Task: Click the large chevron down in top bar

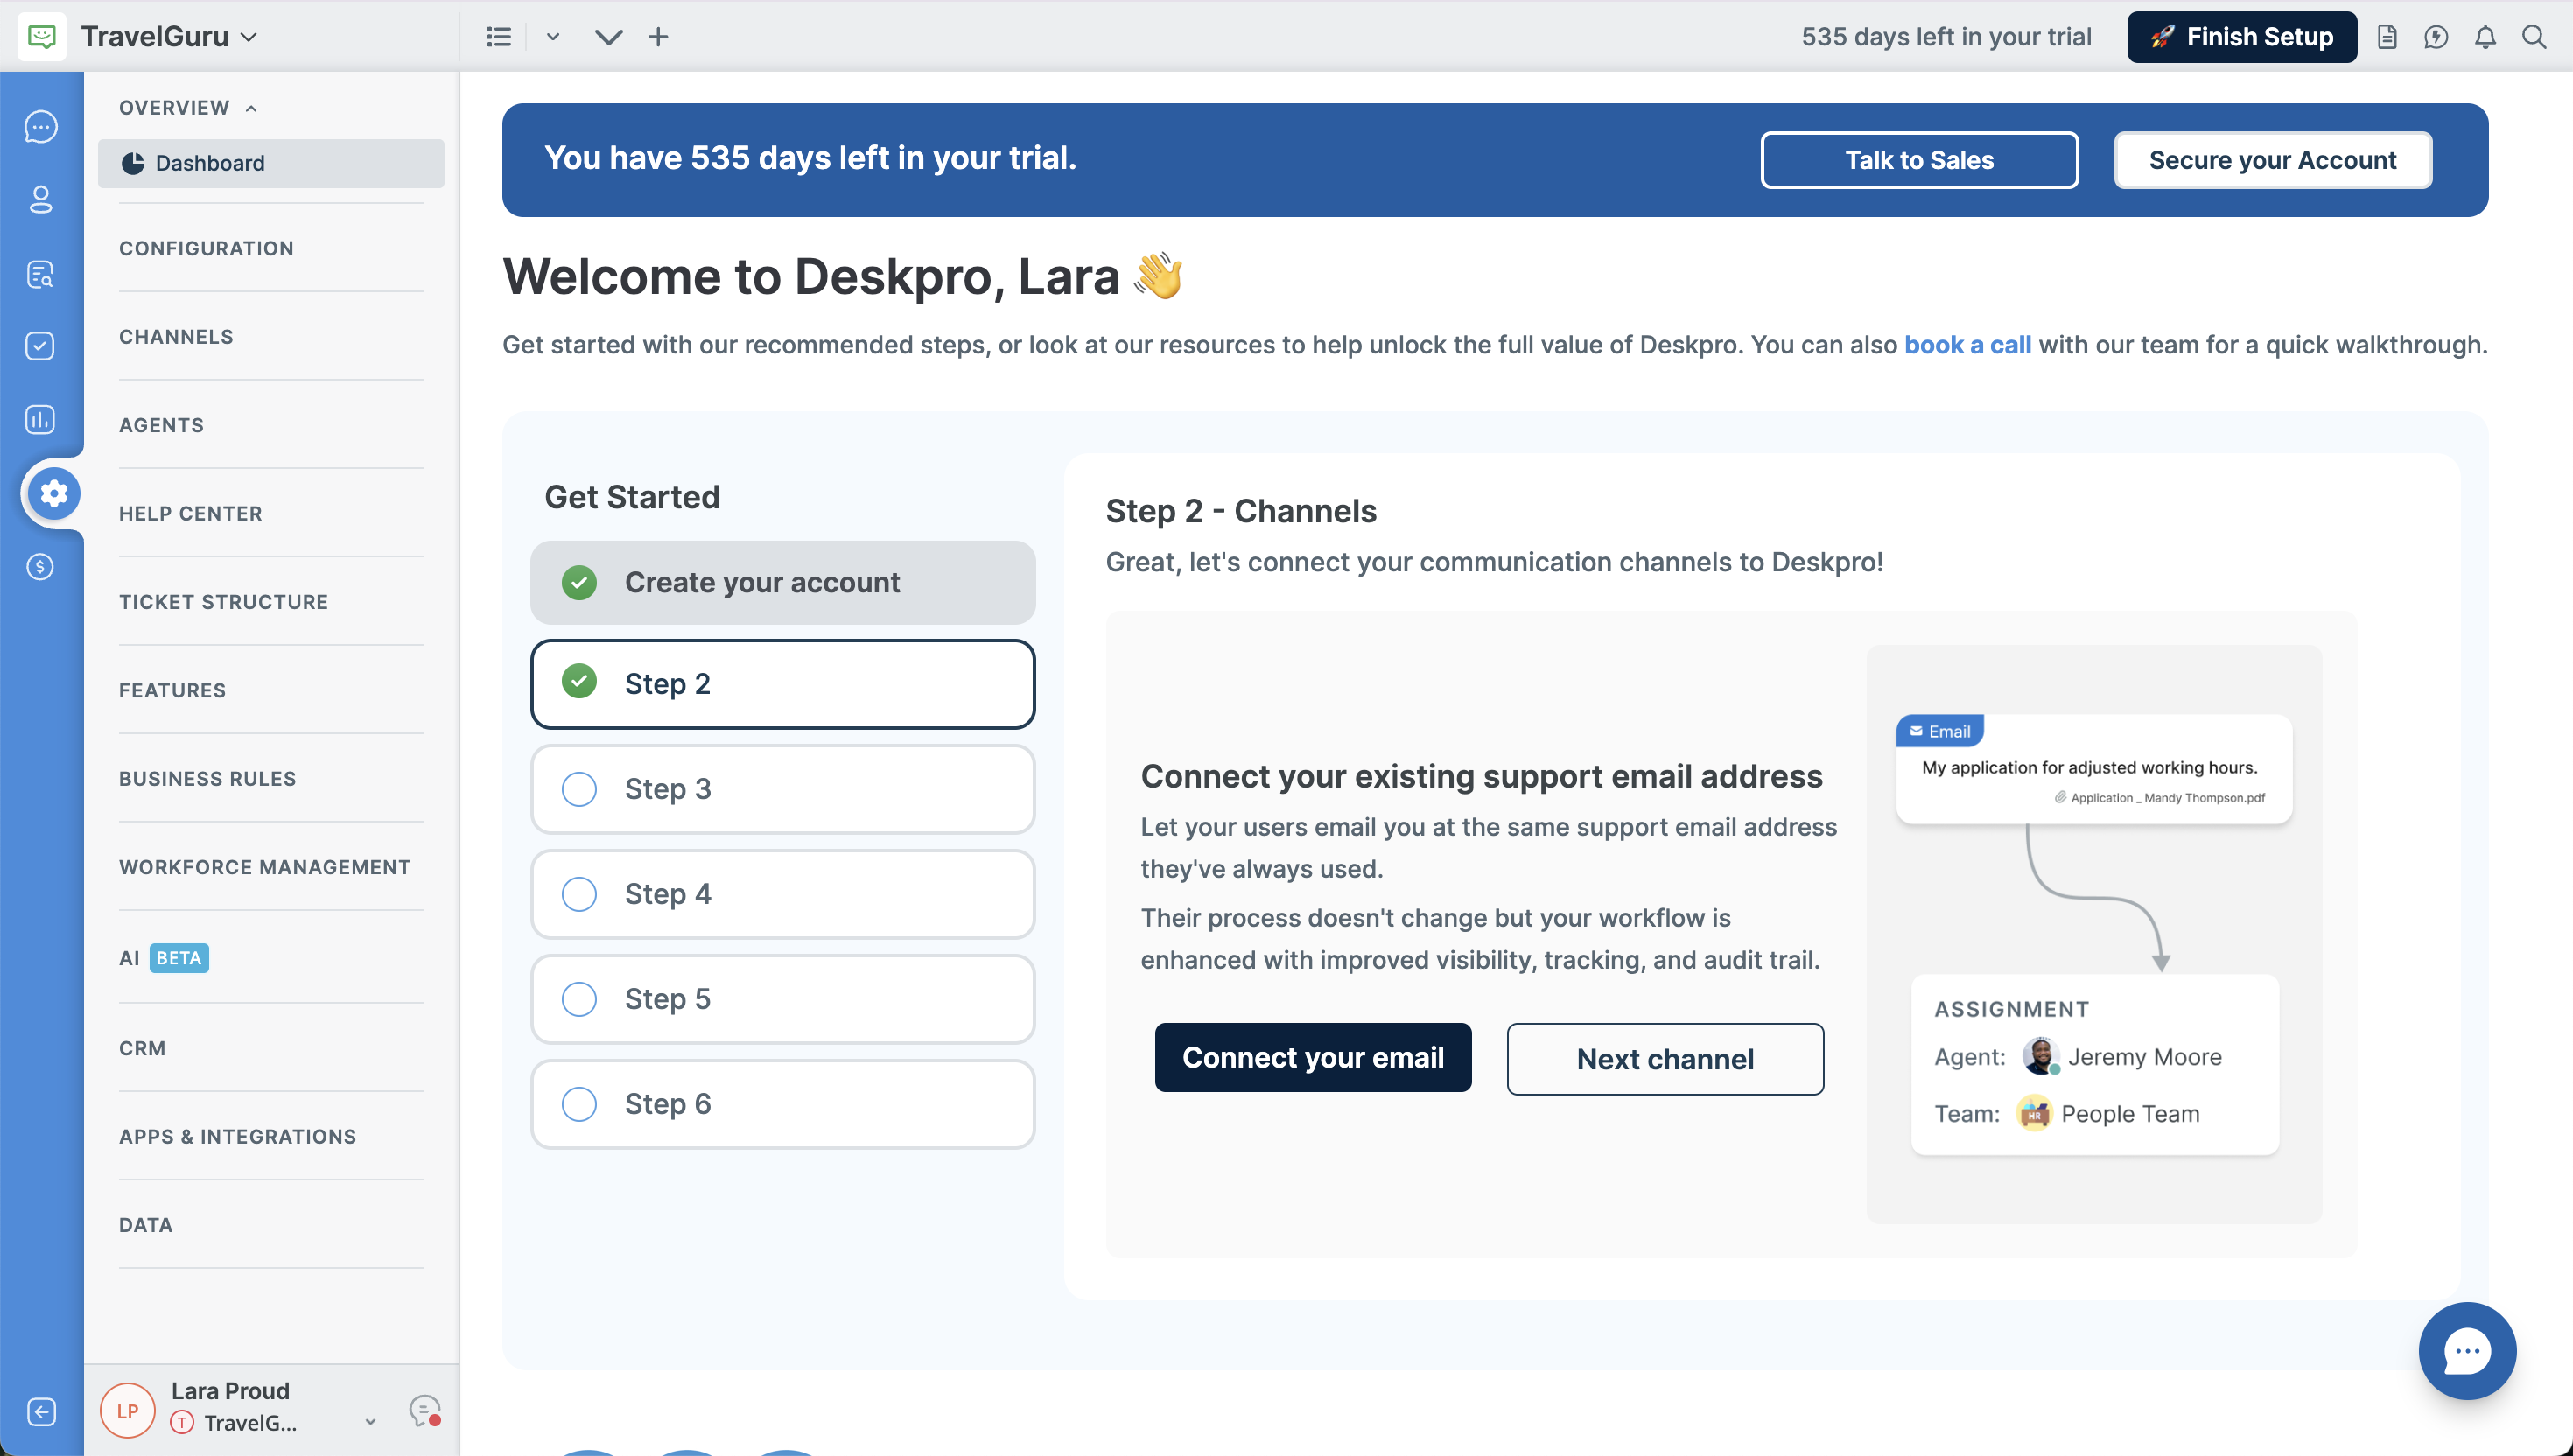Action: coord(608,37)
